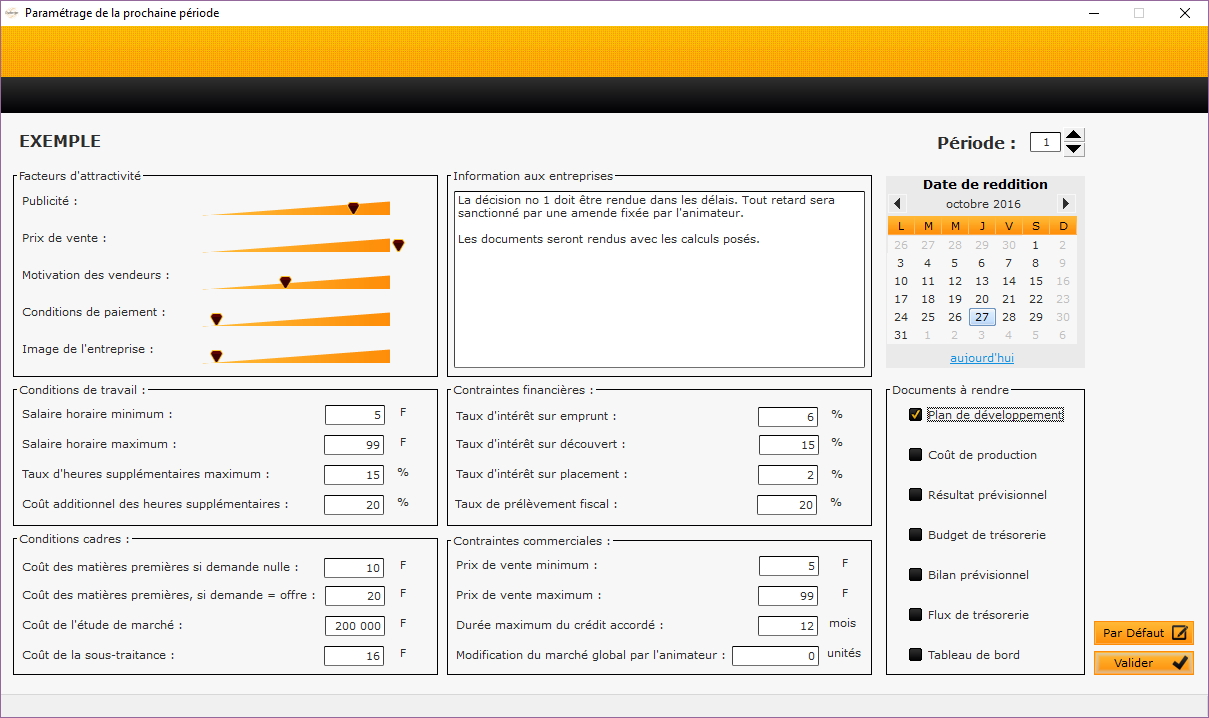Image resolution: width=1209 pixels, height=718 pixels.
Task: Uncheck Plan de développement
Action: point(915,414)
